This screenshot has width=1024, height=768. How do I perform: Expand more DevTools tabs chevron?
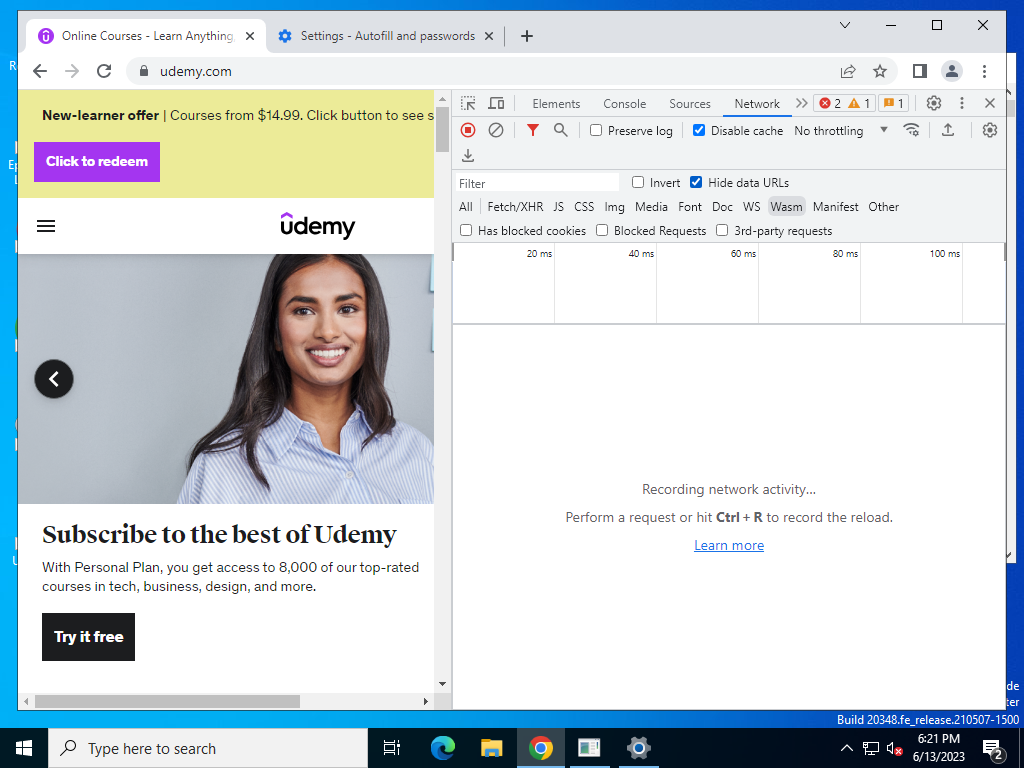tap(801, 103)
